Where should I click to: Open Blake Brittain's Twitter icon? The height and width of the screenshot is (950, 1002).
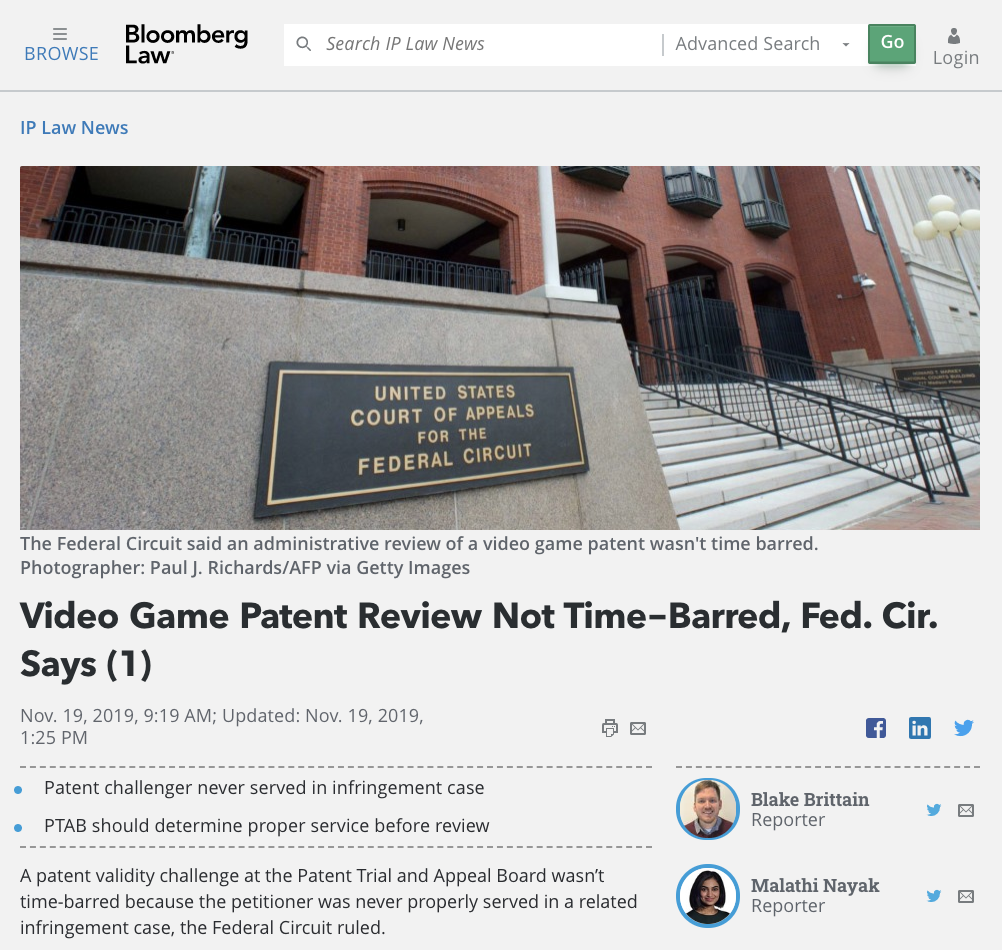(x=934, y=810)
